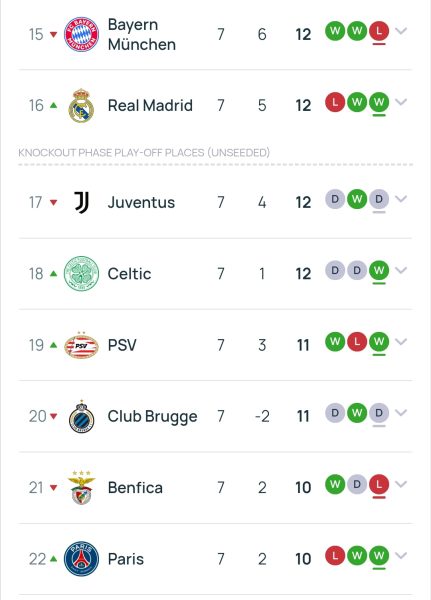Click the Club Brugge crest
Viewport: 431px width, 600px height.
click(81, 416)
